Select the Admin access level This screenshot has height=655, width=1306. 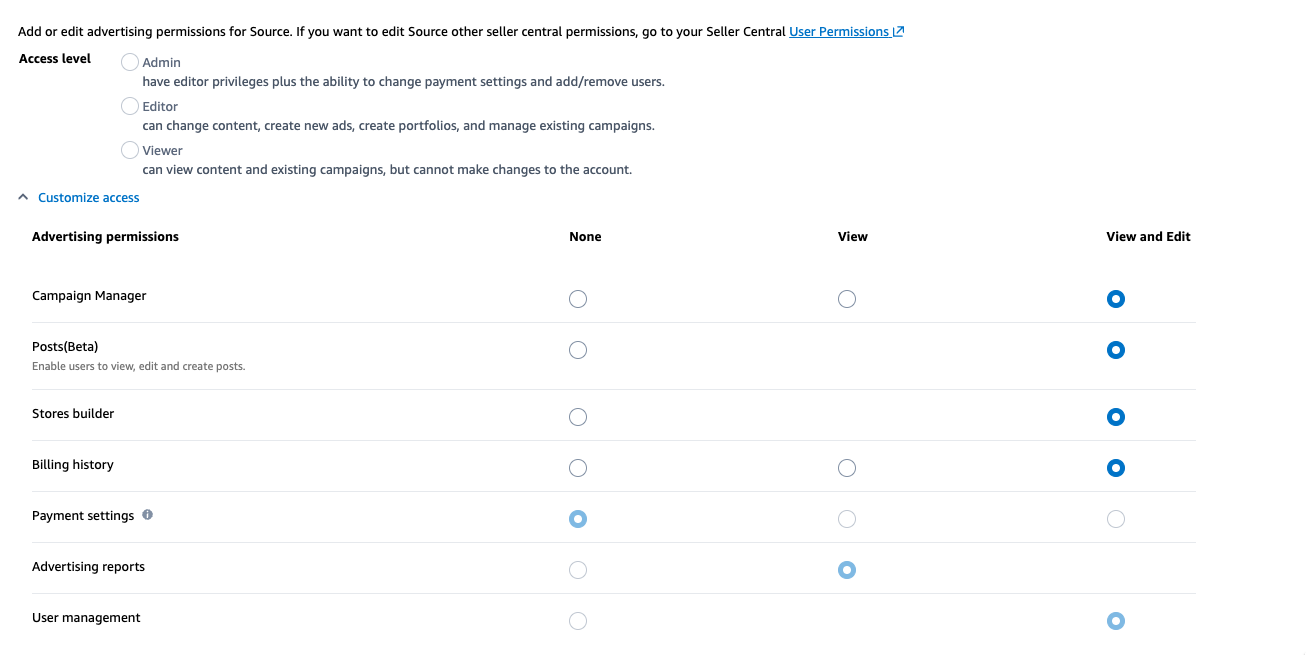click(130, 62)
